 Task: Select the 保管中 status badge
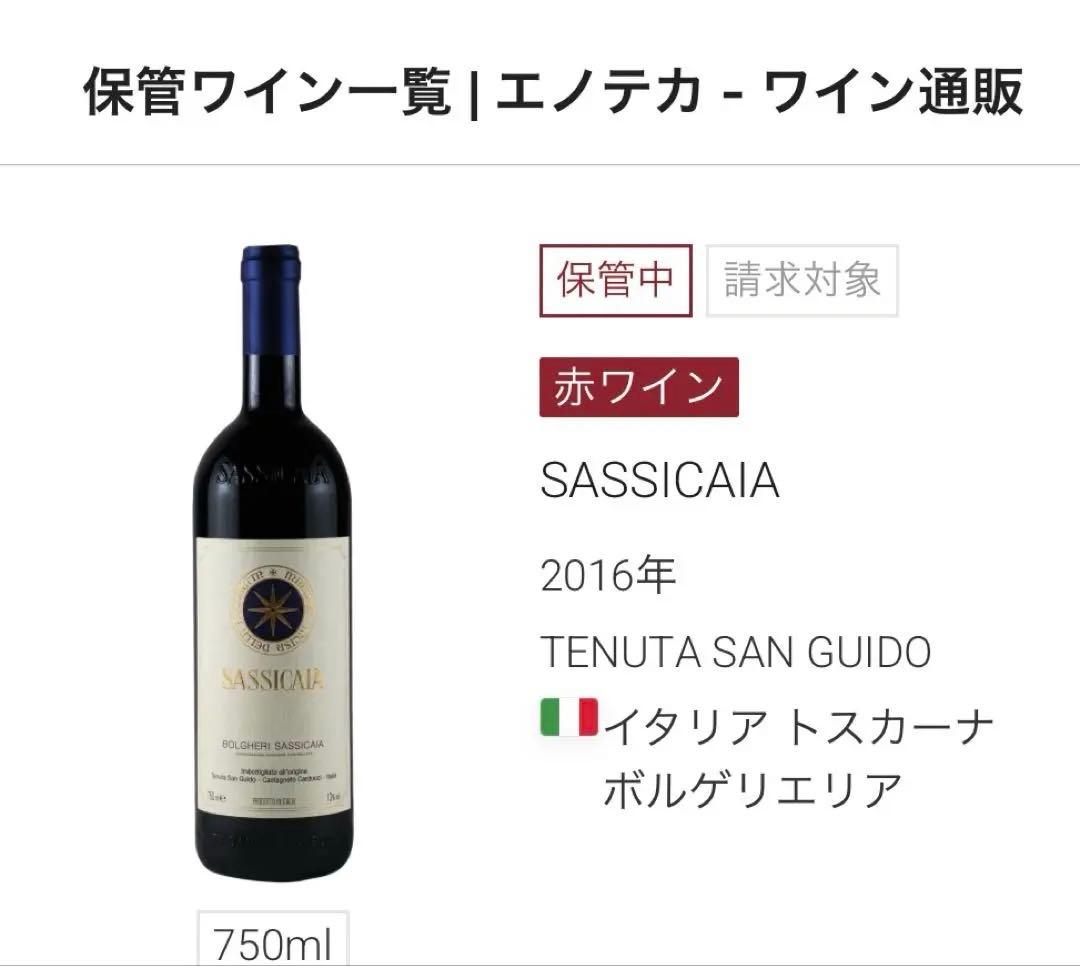(x=616, y=280)
